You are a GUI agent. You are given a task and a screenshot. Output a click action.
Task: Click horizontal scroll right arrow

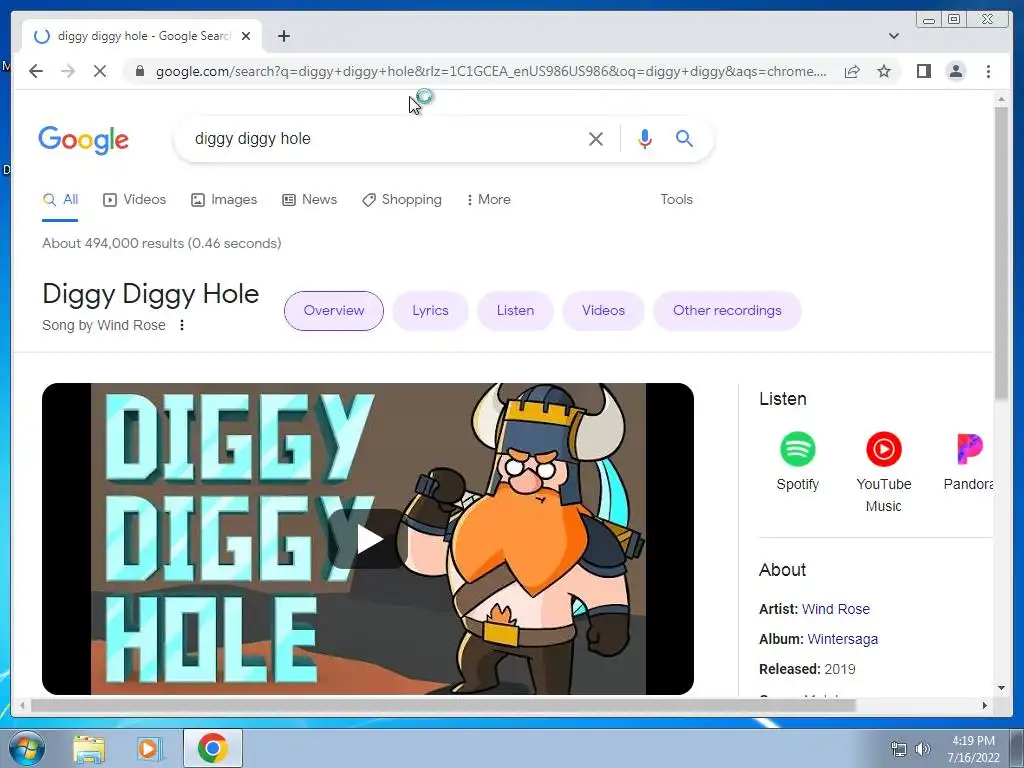click(985, 705)
